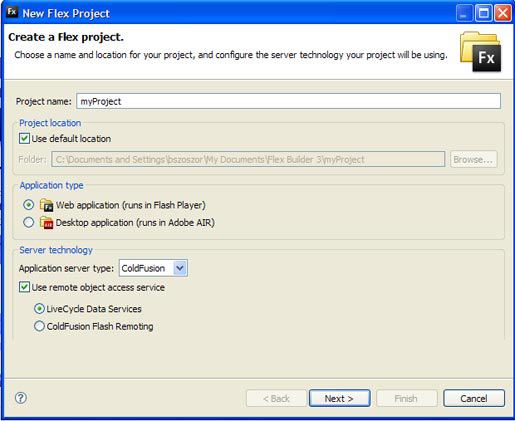Uncheck Use default location checkbox
Screen dimensions: 515x421
24,138
